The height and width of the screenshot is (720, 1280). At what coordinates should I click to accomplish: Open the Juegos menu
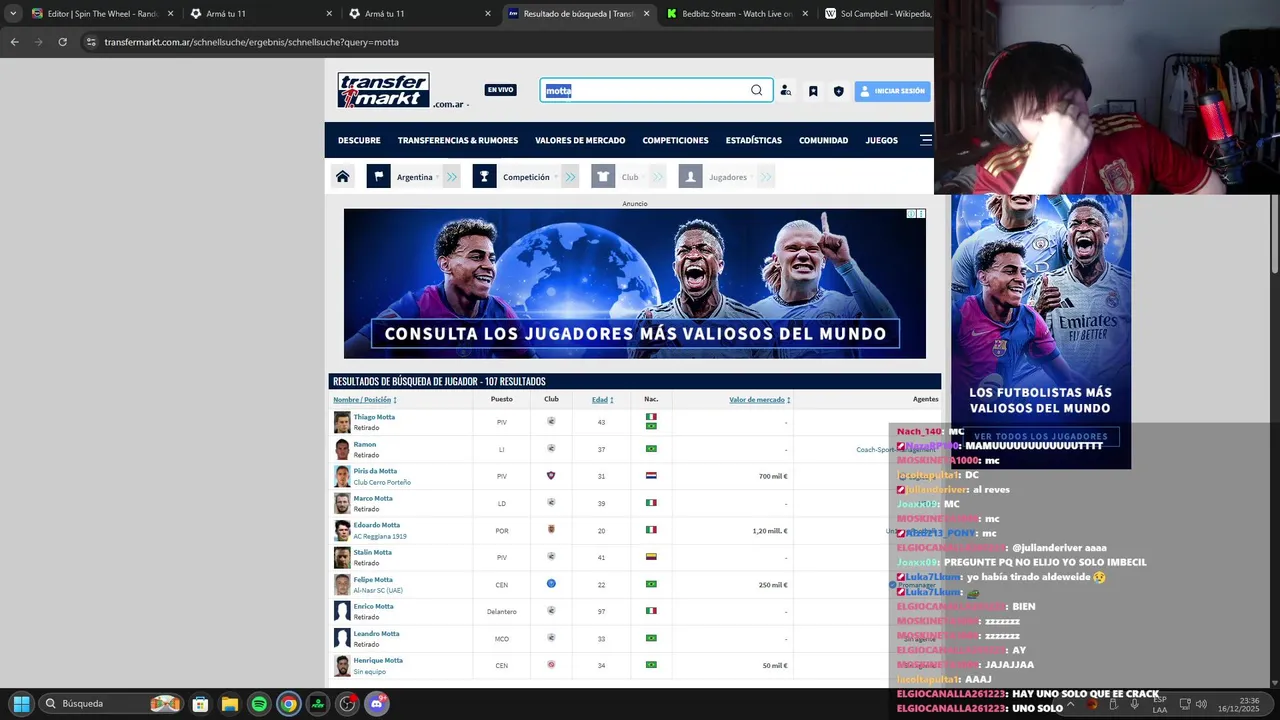coord(881,140)
